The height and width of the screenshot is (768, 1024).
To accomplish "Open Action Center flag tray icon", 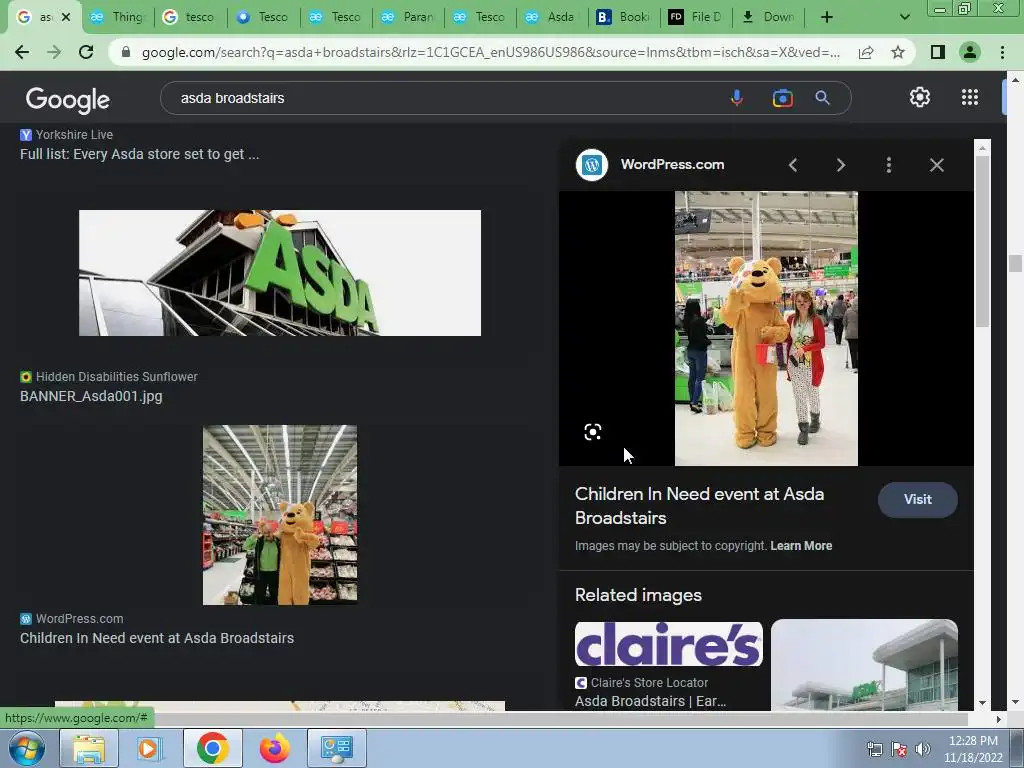I will 899,749.
